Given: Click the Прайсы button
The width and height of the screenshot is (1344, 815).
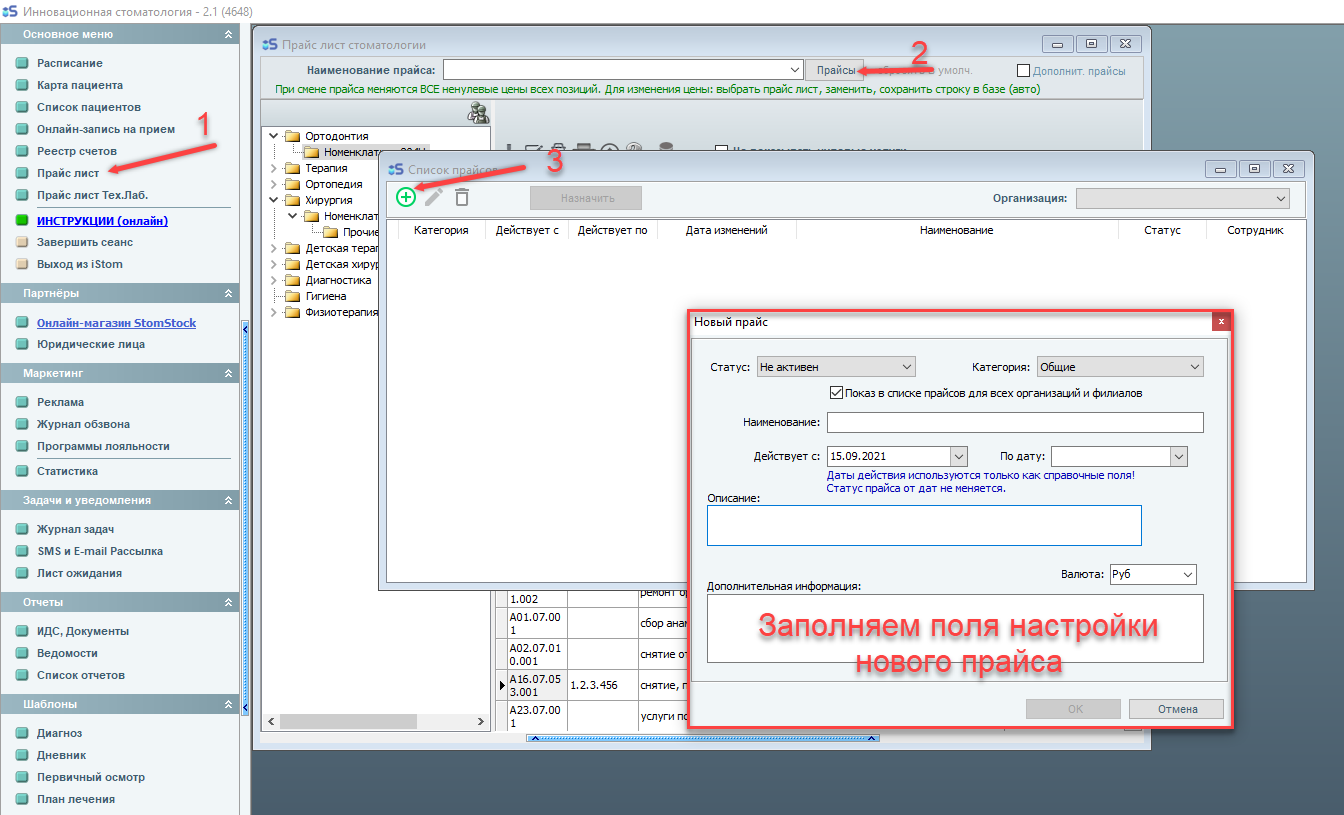Looking at the screenshot, I should [x=835, y=70].
